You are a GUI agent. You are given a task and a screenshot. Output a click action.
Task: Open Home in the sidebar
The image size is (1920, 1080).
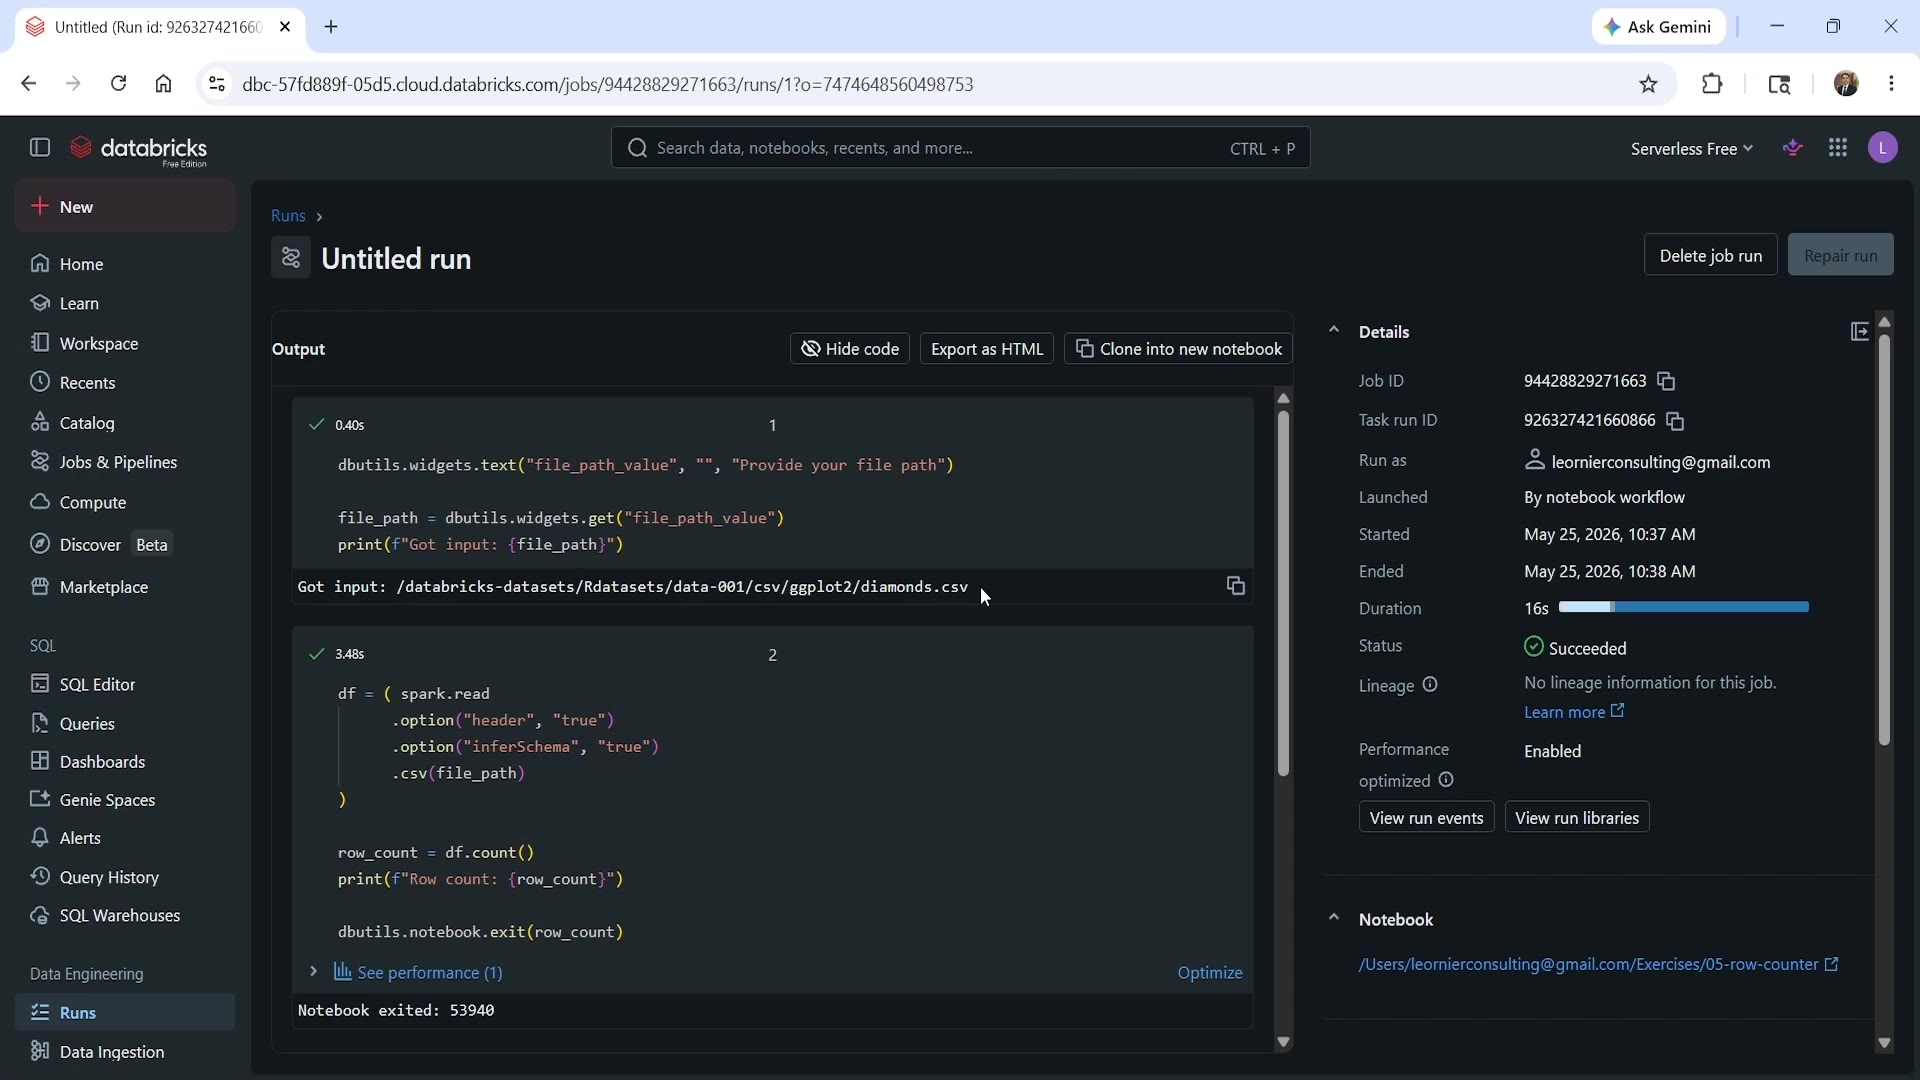pyautogui.click(x=125, y=264)
